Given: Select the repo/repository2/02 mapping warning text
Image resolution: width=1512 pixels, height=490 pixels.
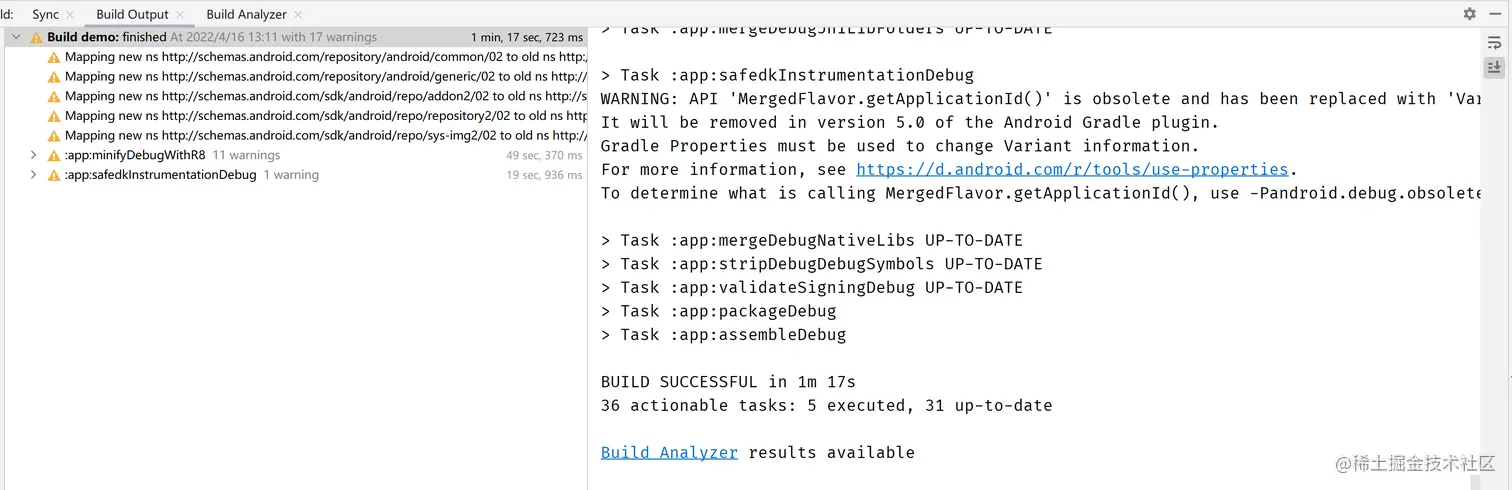Looking at the screenshot, I should tap(326, 116).
